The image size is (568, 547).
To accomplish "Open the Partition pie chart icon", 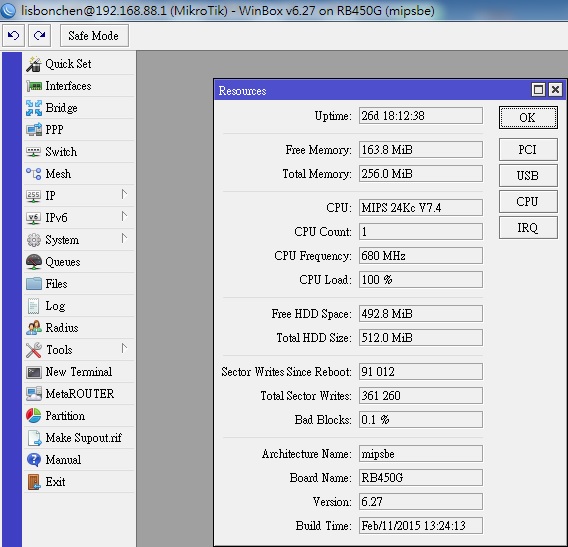I will (34, 416).
